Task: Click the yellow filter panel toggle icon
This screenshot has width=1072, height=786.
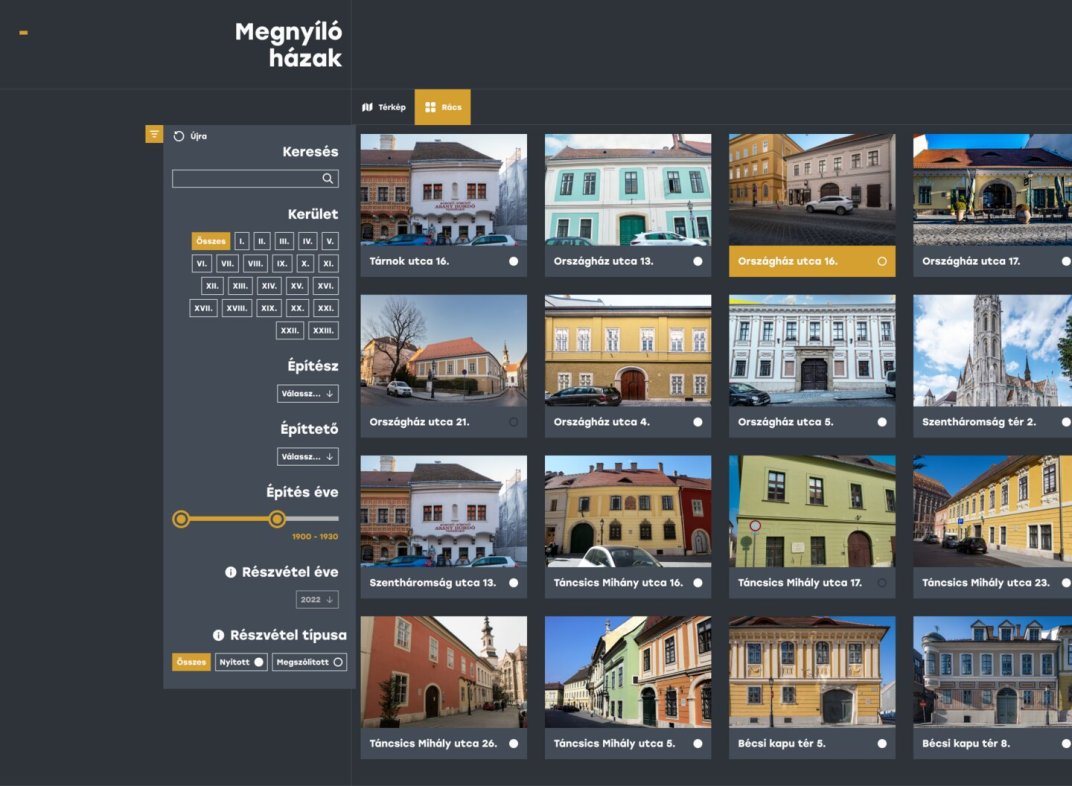Action: [x=154, y=134]
